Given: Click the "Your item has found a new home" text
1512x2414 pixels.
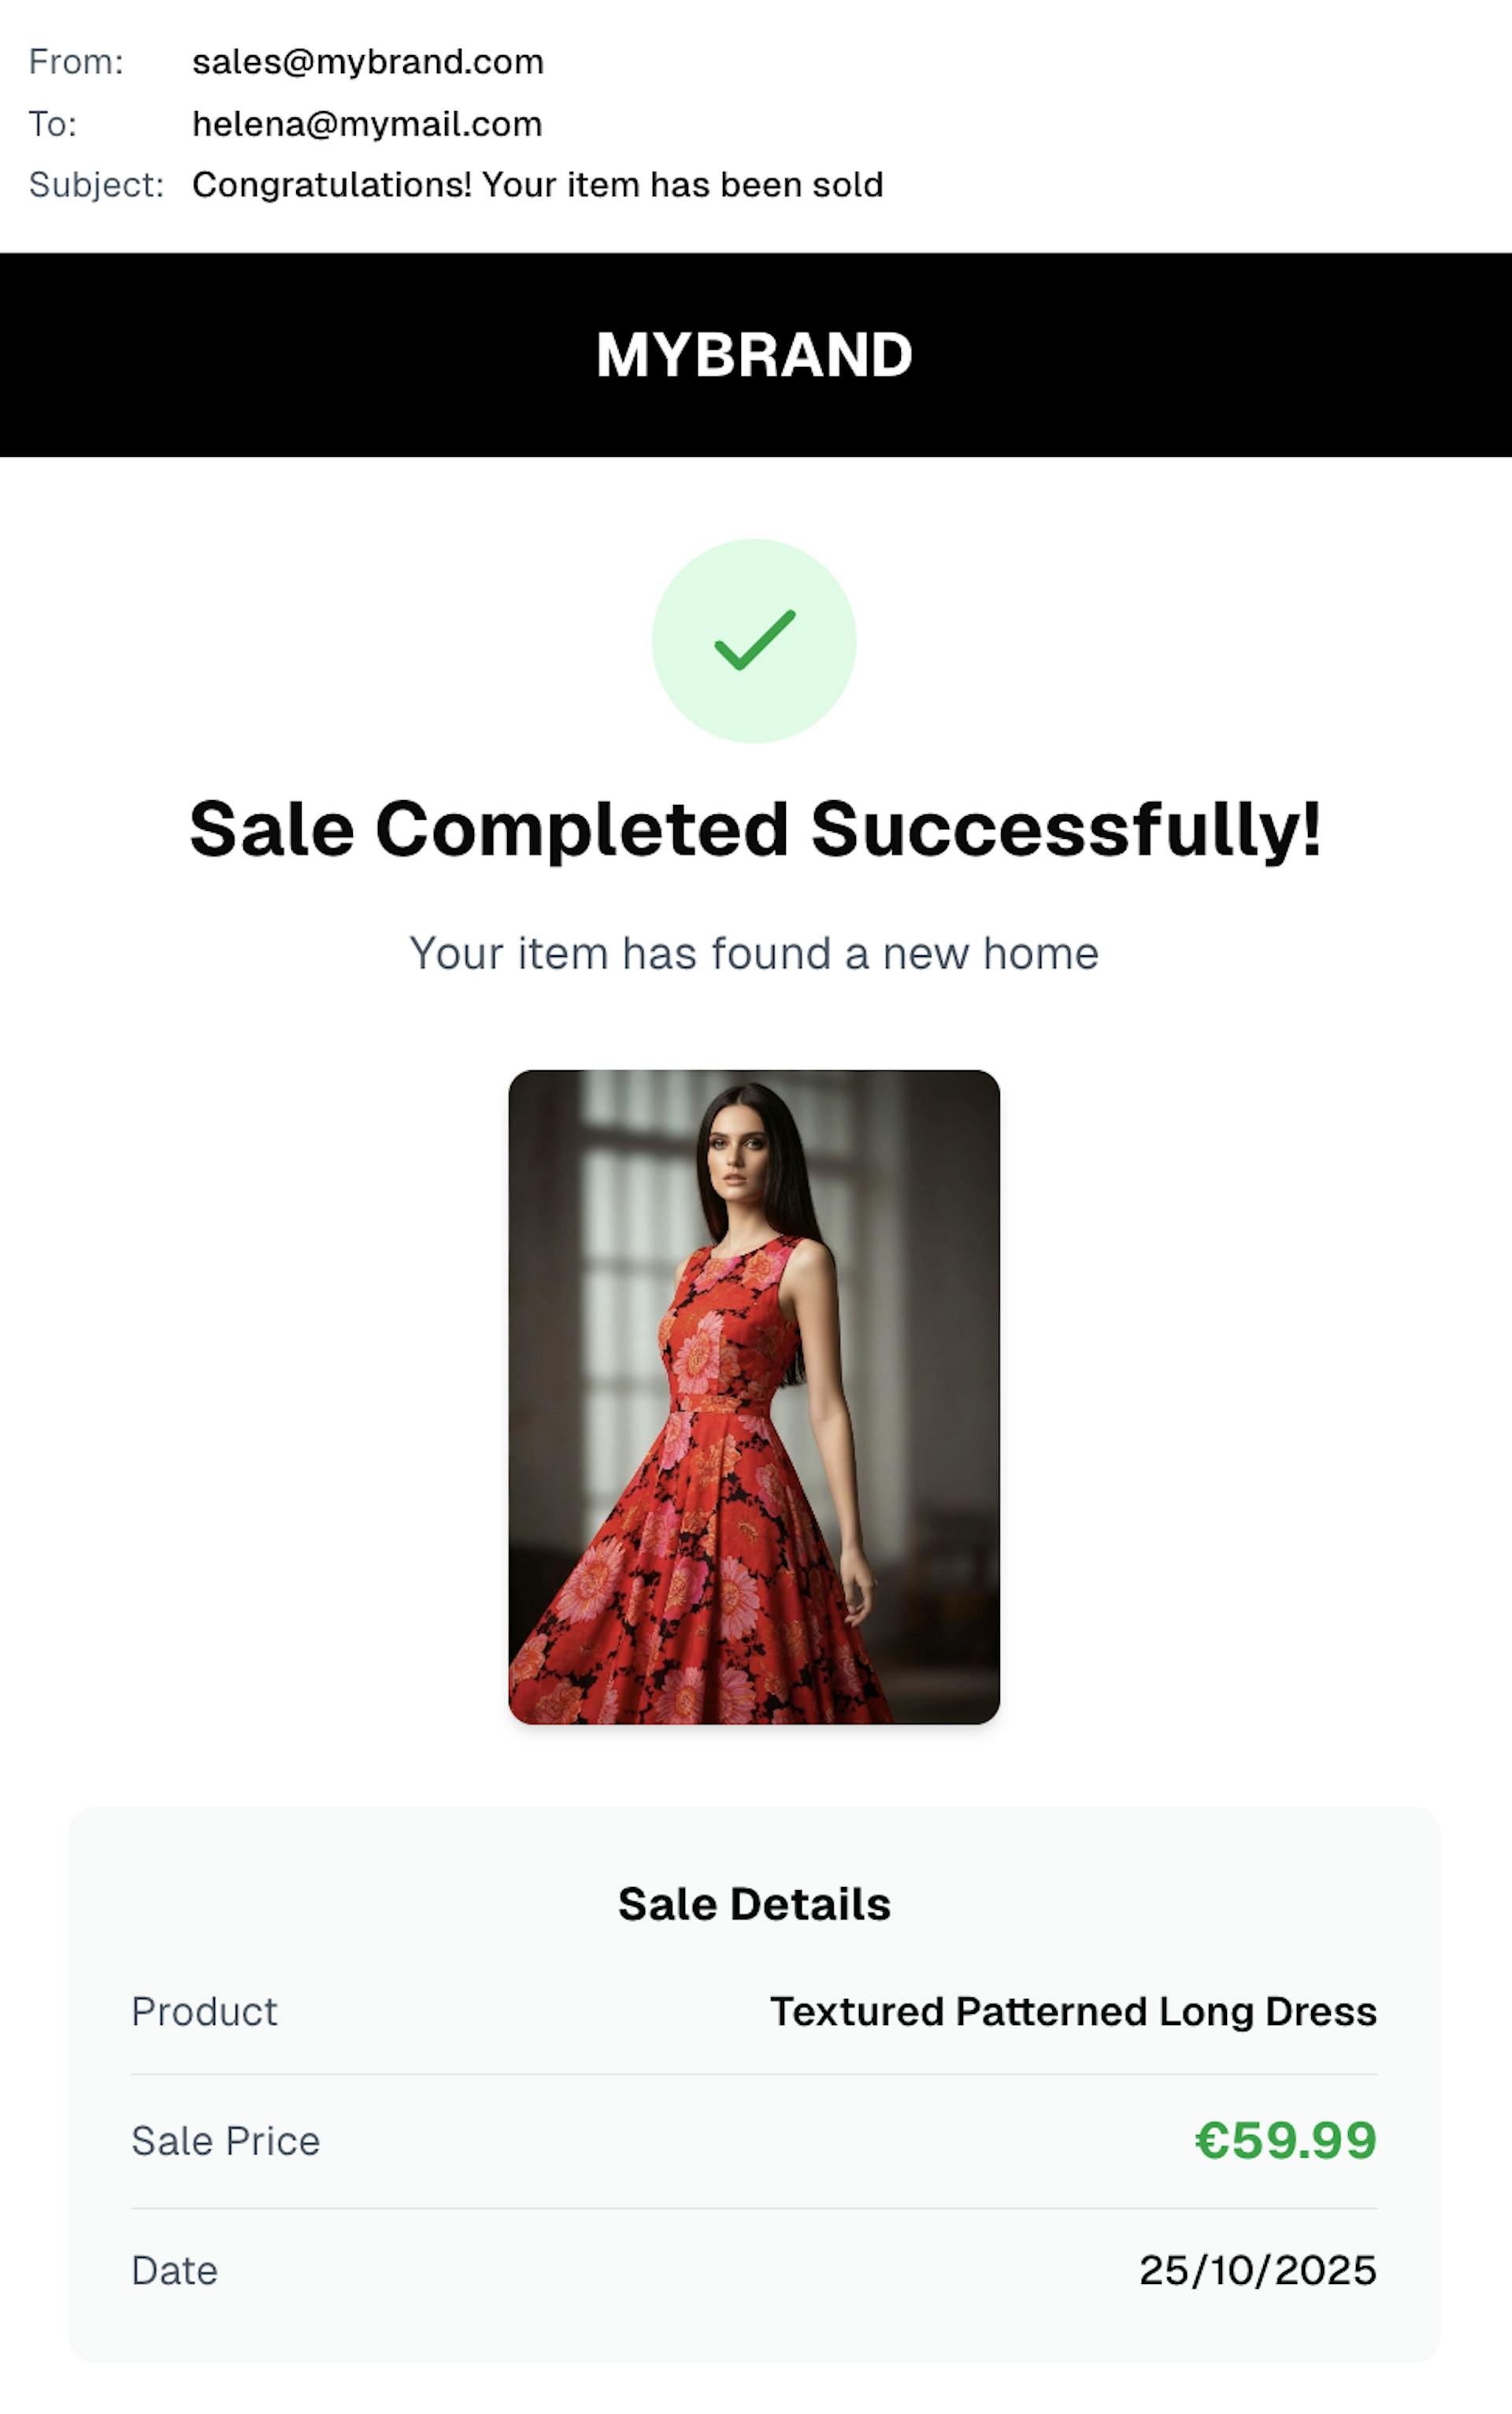Looking at the screenshot, I should pos(754,953).
